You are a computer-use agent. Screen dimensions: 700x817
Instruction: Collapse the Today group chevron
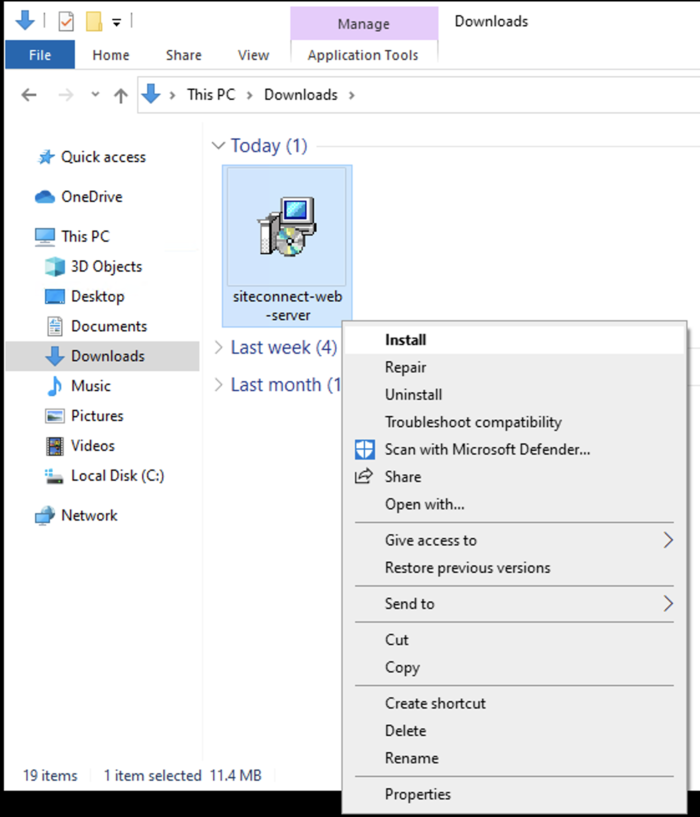click(219, 146)
